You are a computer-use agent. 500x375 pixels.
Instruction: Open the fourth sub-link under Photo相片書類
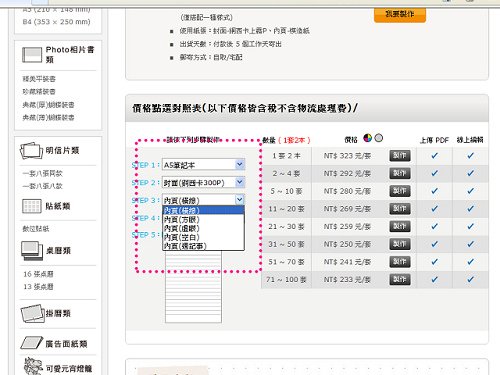tap(48, 117)
